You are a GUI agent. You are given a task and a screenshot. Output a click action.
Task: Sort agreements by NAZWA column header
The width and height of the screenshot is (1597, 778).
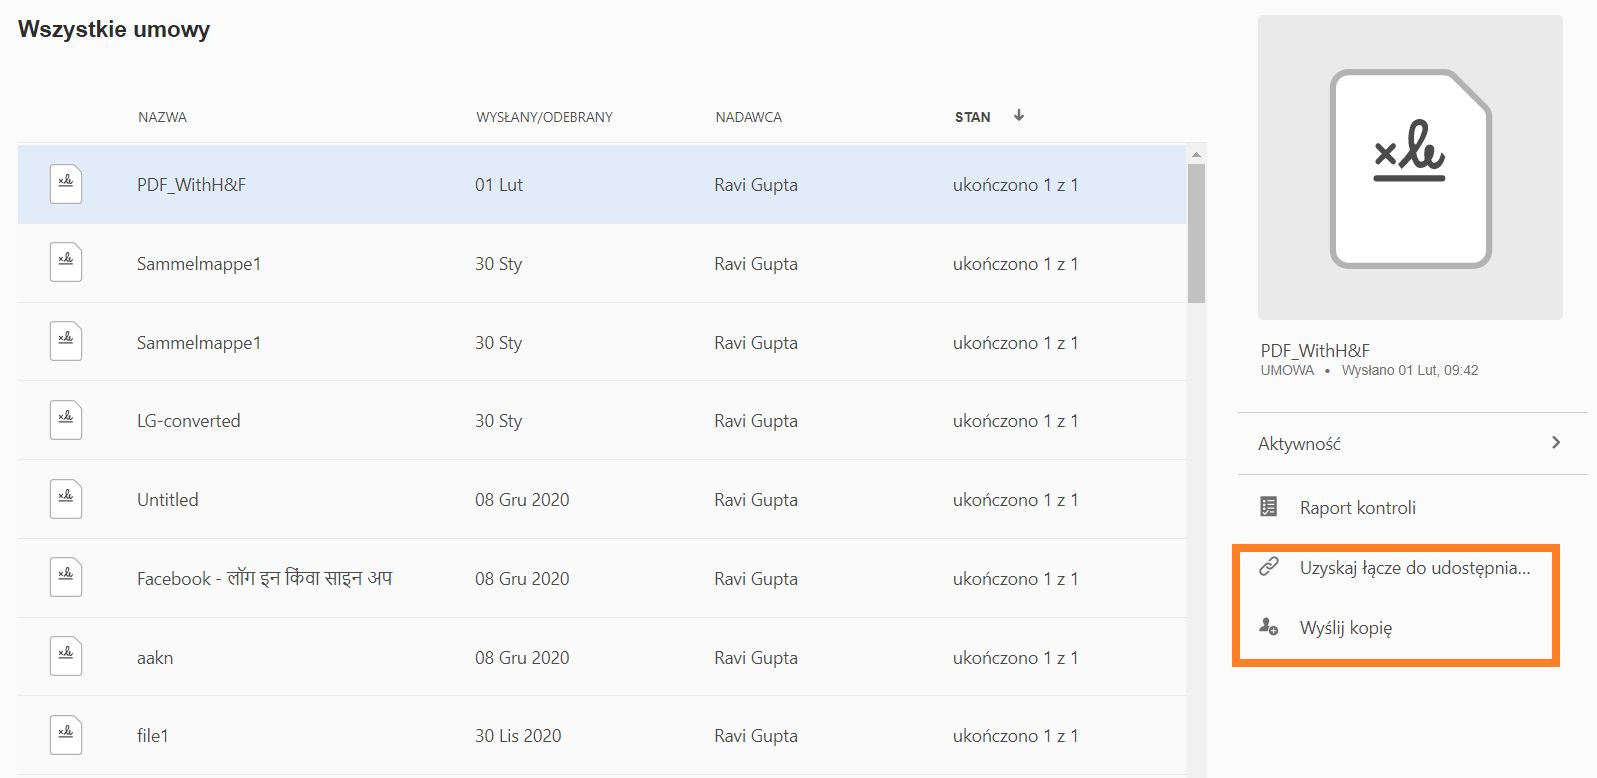pos(162,117)
